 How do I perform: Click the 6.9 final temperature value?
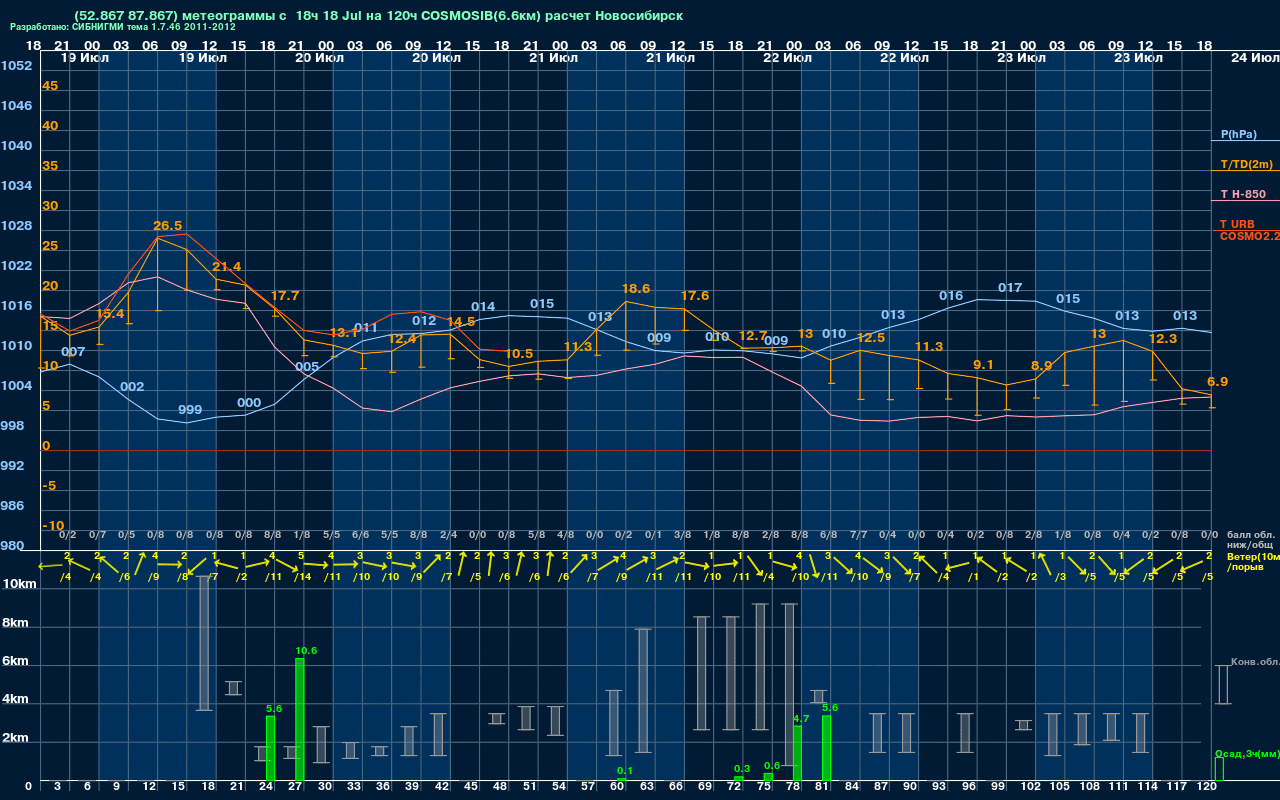1218,382
